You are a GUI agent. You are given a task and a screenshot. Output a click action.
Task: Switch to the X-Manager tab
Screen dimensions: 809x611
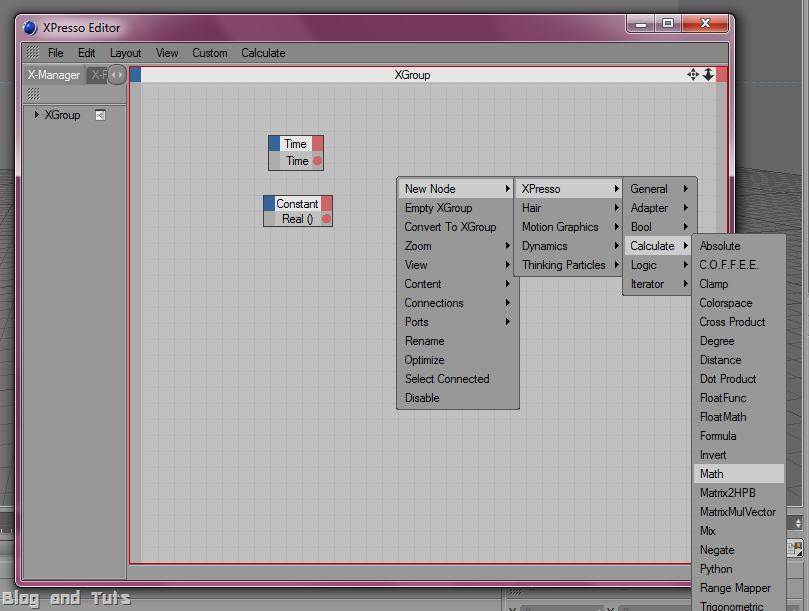54,75
